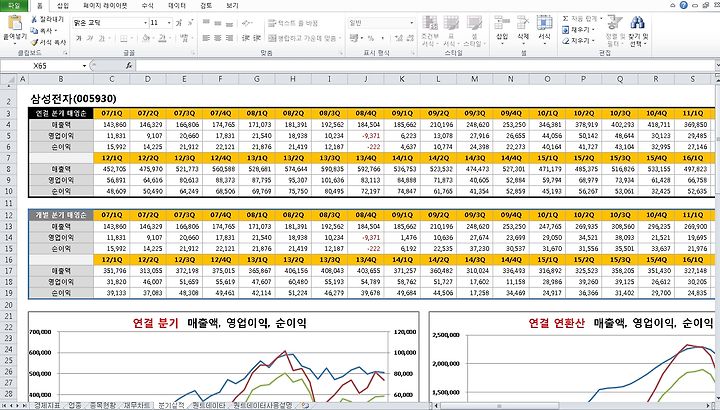Open Cell Styles (셀 스타일)
This screenshot has width=720, height=410.
pos(474,31)
